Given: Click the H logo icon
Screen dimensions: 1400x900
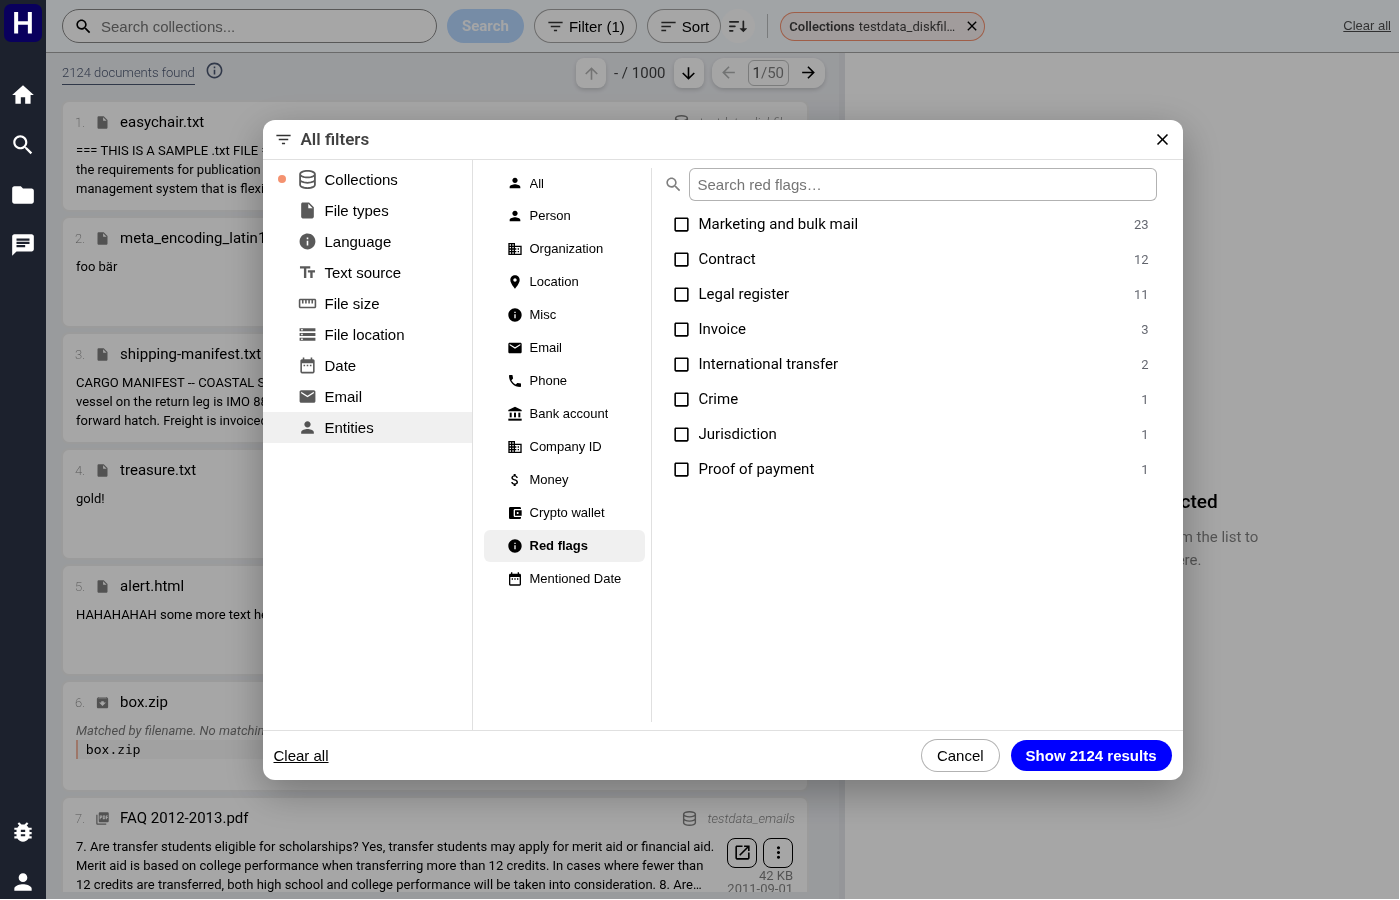Looking at the screenshot, I should pos(23,22).
